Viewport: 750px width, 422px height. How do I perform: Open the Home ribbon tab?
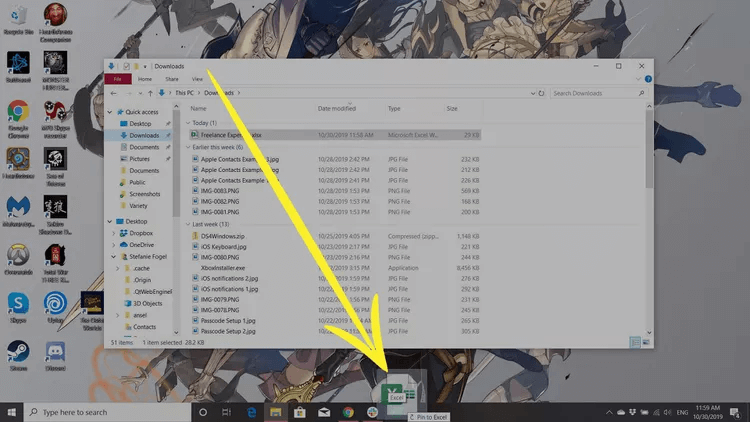[x=145, y=79]
